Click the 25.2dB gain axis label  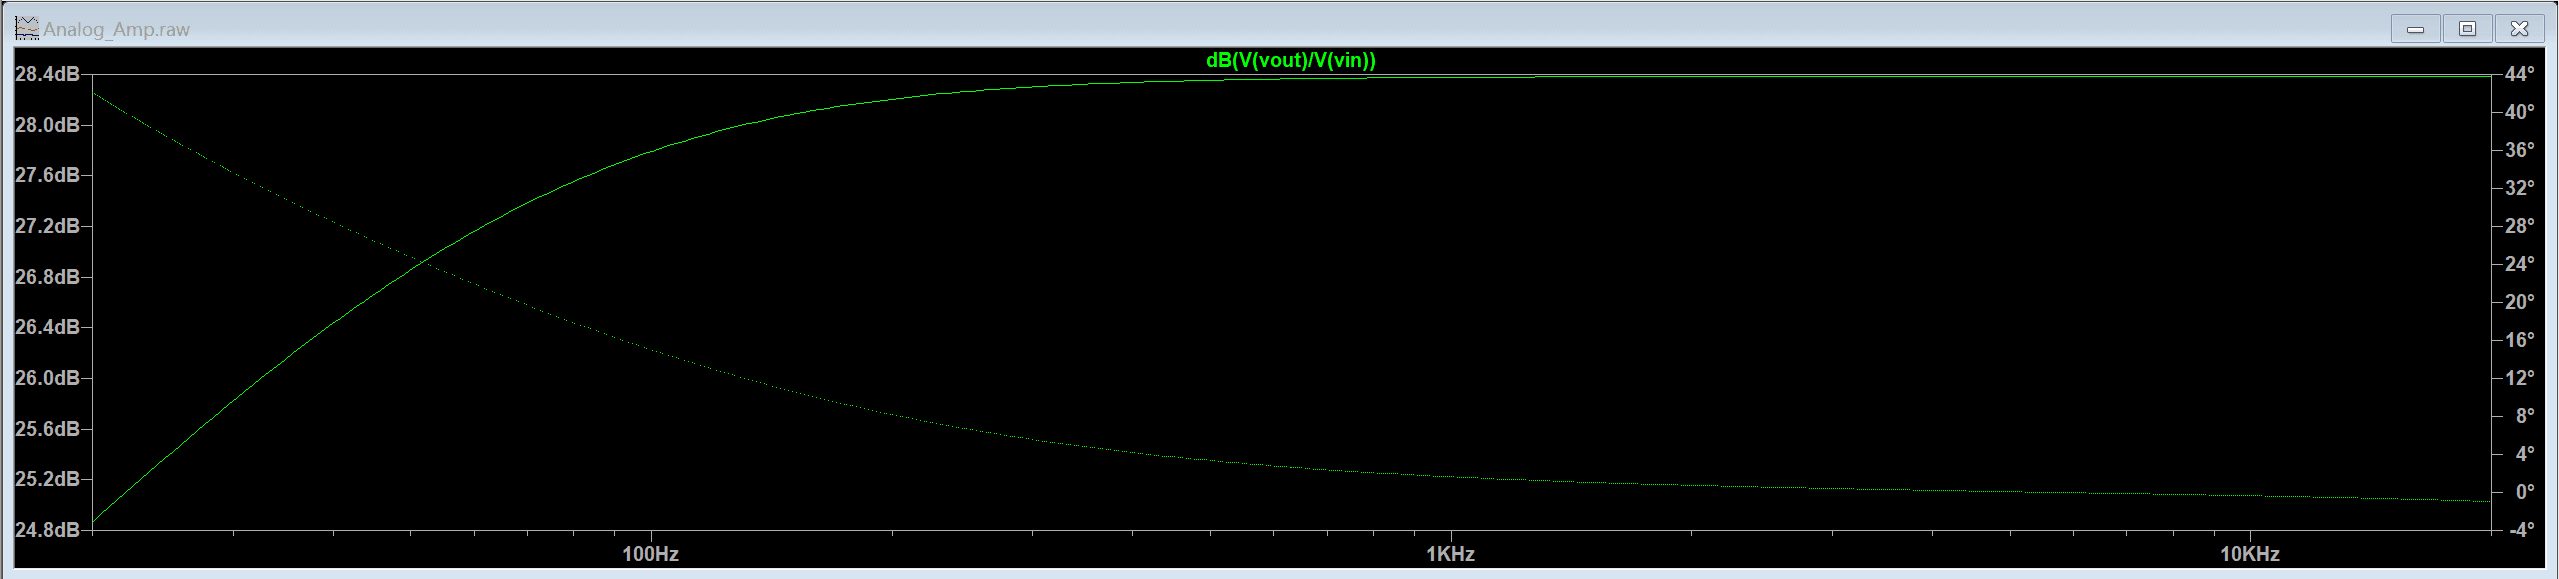[47, 479]
